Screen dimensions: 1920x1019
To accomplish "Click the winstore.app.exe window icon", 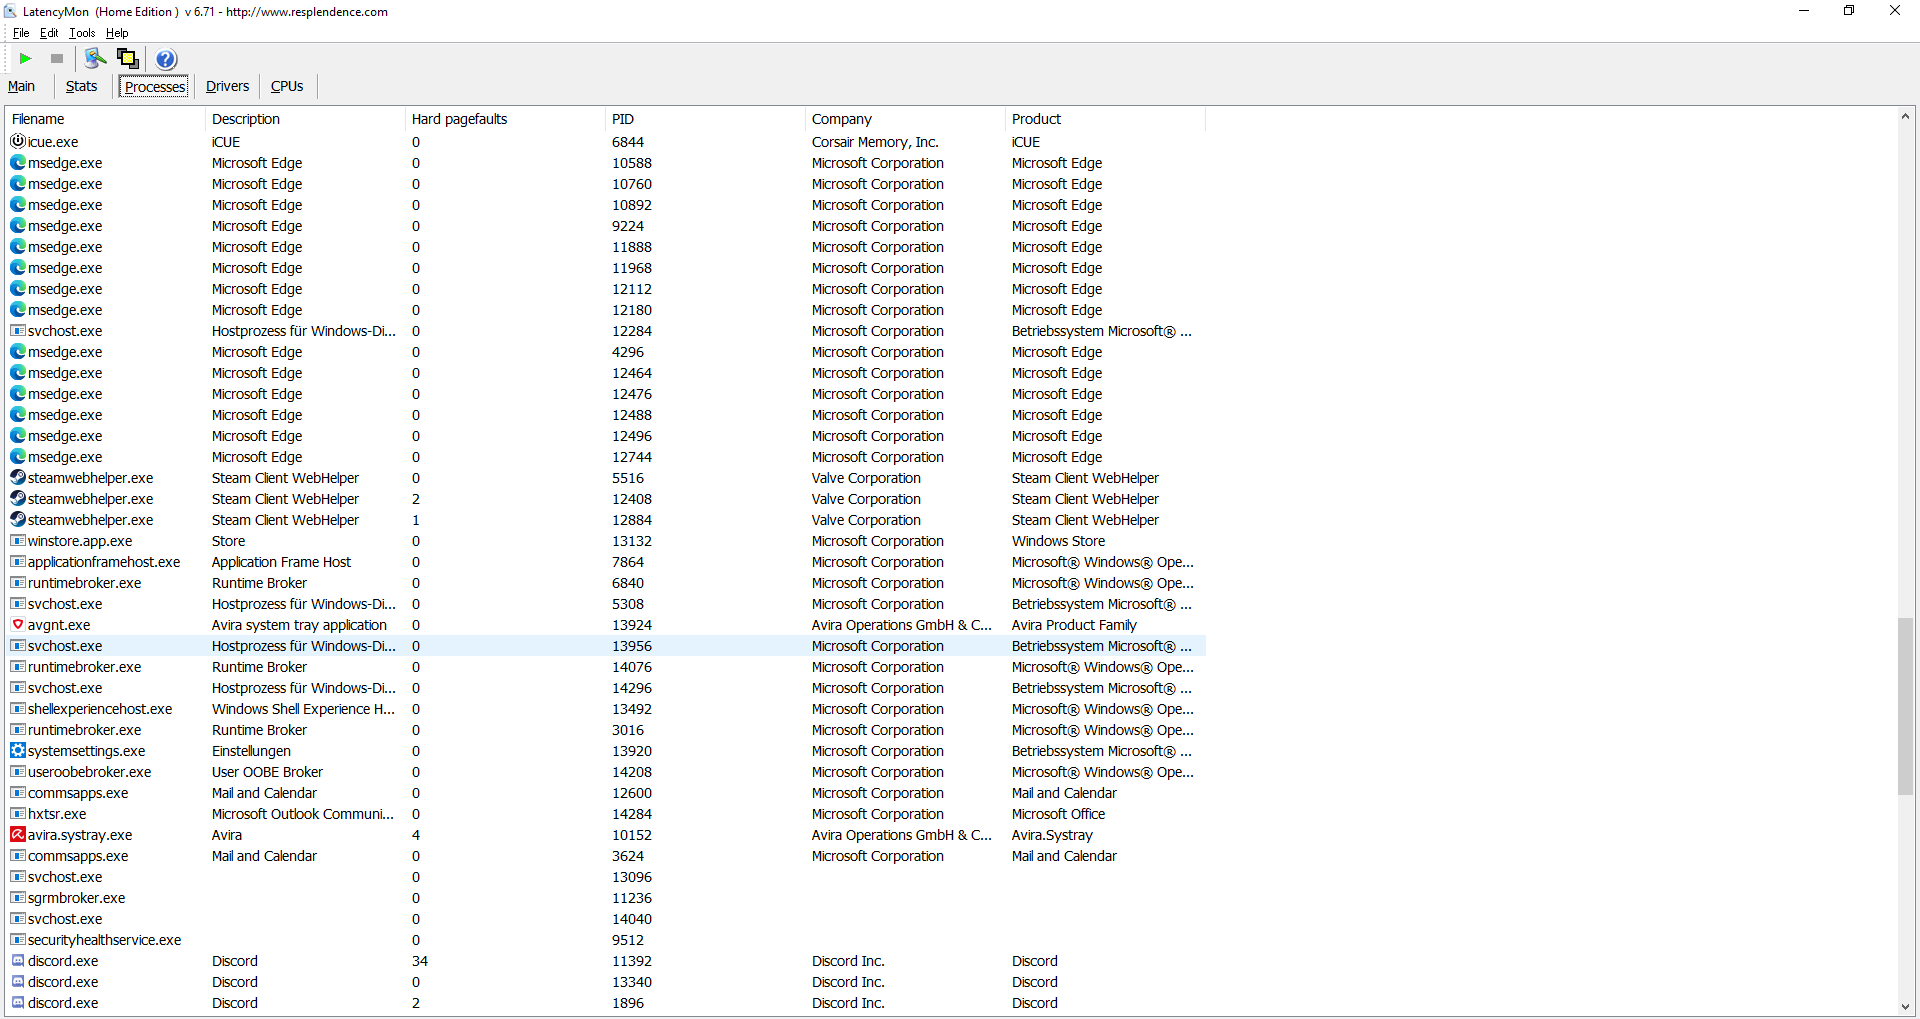I will pyautogui.click(x=18, y=540).
